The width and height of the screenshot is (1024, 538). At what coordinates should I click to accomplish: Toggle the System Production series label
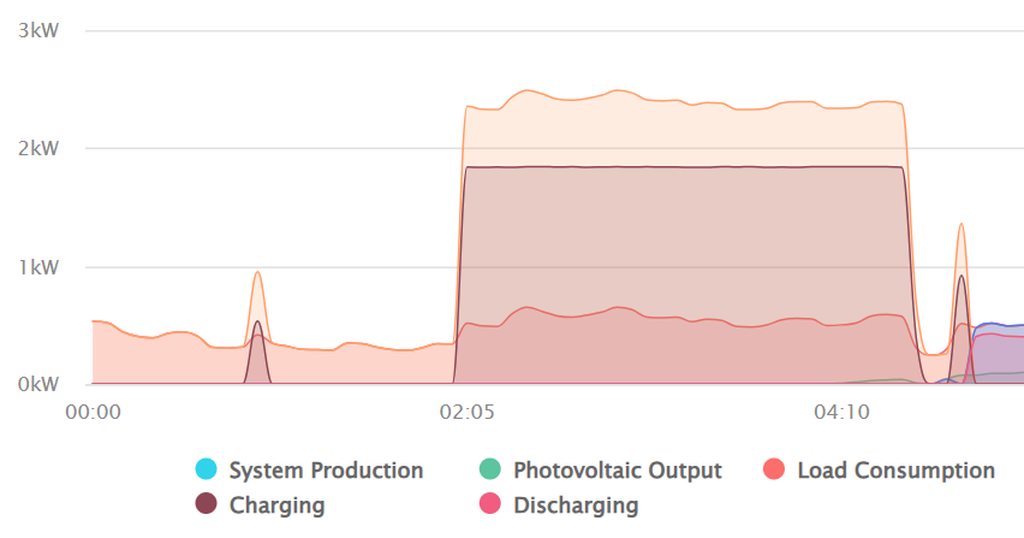(x=326, y=470)
